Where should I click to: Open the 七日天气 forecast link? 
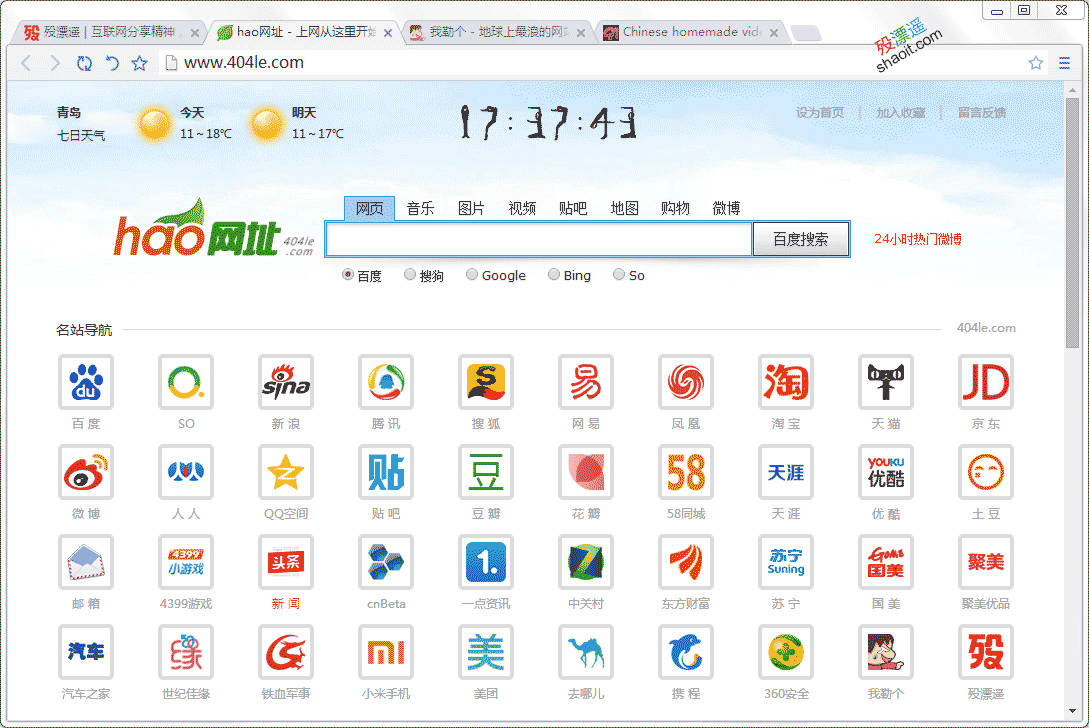[x=81, y=135]
